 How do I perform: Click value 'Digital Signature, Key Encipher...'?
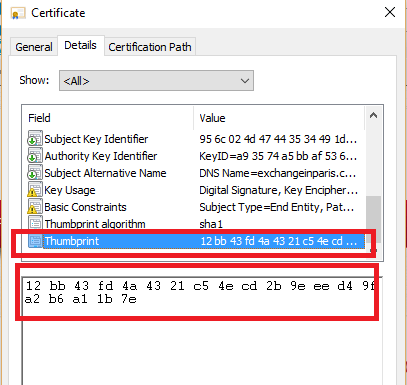(x=278, y=190)
